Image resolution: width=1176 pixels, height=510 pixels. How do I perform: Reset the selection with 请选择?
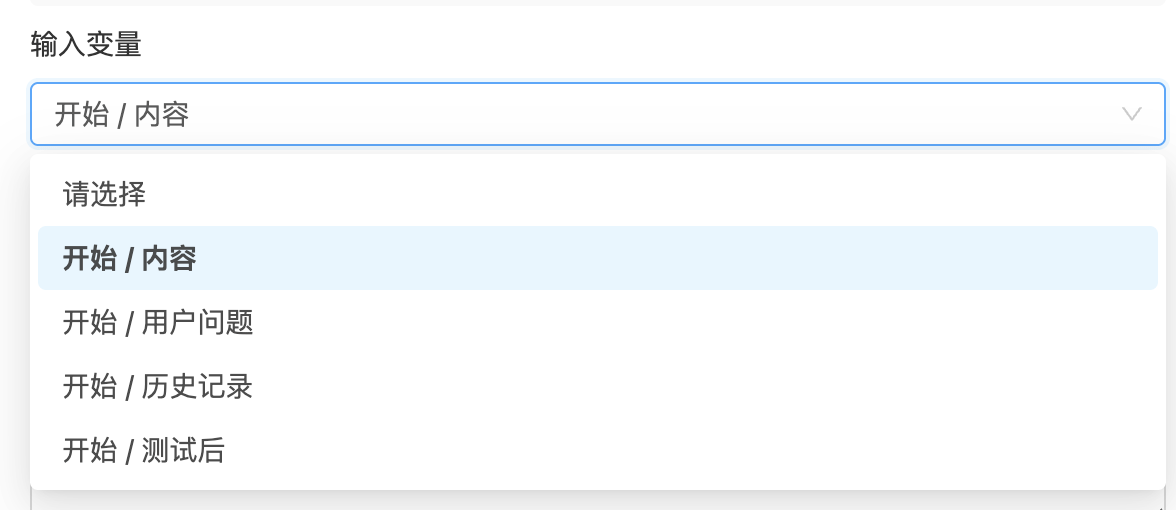[x=598, y=194]
